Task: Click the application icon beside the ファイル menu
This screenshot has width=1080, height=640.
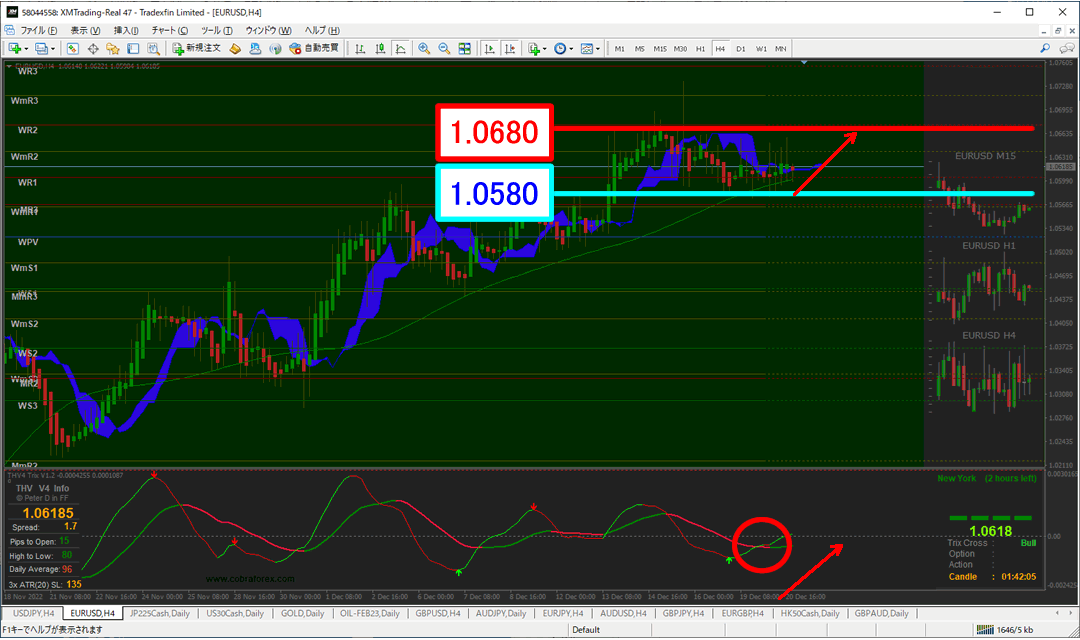Action: tap(9, 30)
